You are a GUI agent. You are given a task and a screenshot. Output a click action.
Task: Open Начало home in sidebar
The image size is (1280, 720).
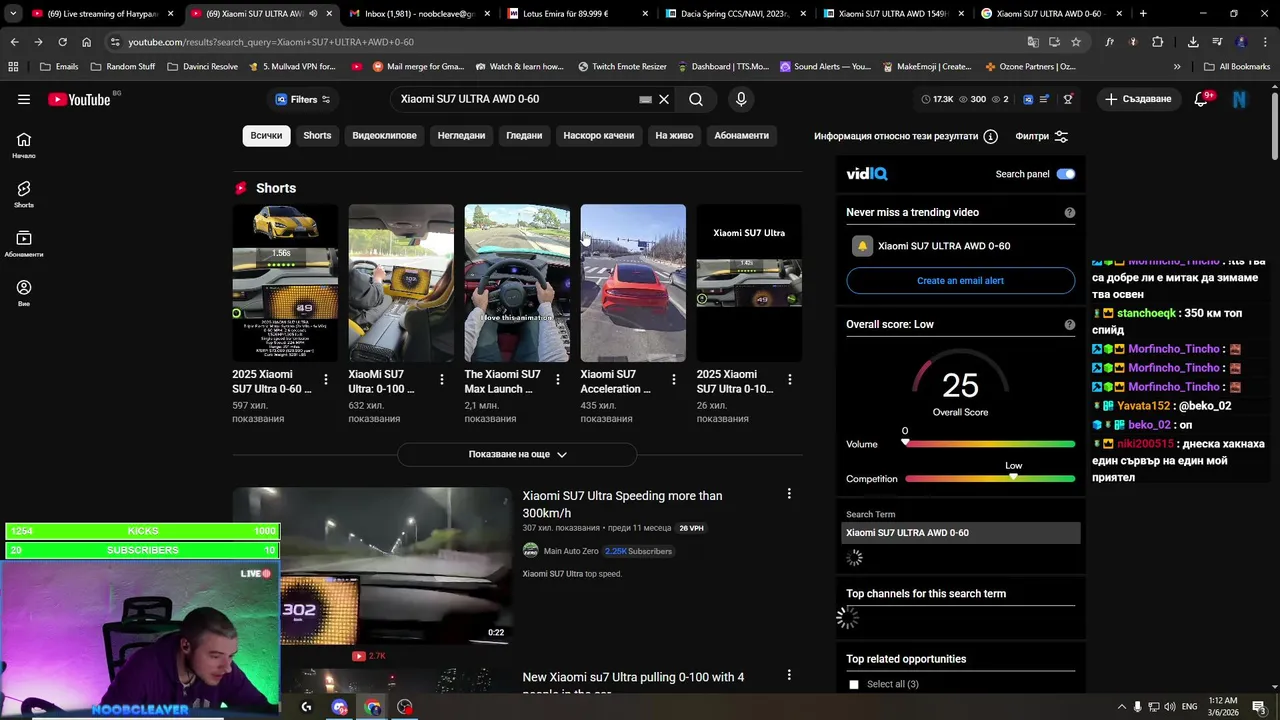[x=24, y=145]
